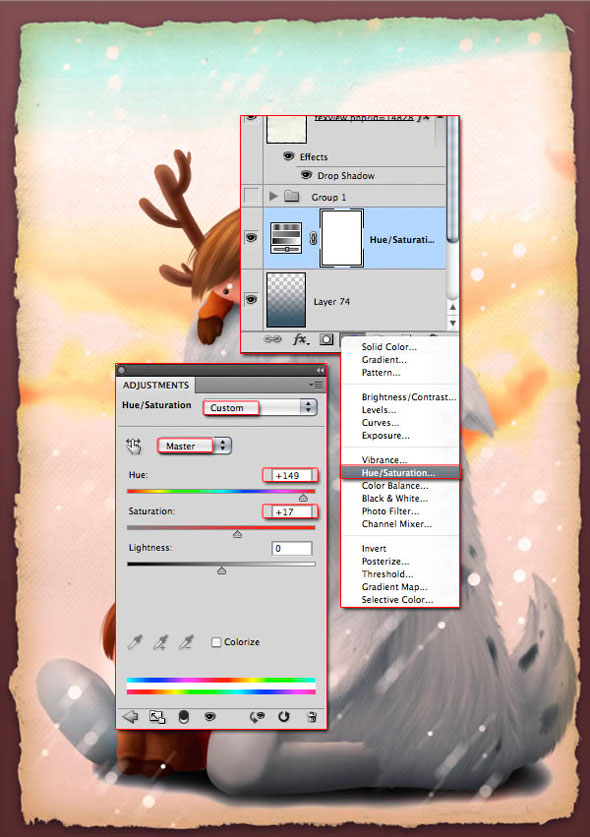The width and height of the screenshot is (590, 837).
Task: Open the Master channel dropdown
Action: (194, 446)
